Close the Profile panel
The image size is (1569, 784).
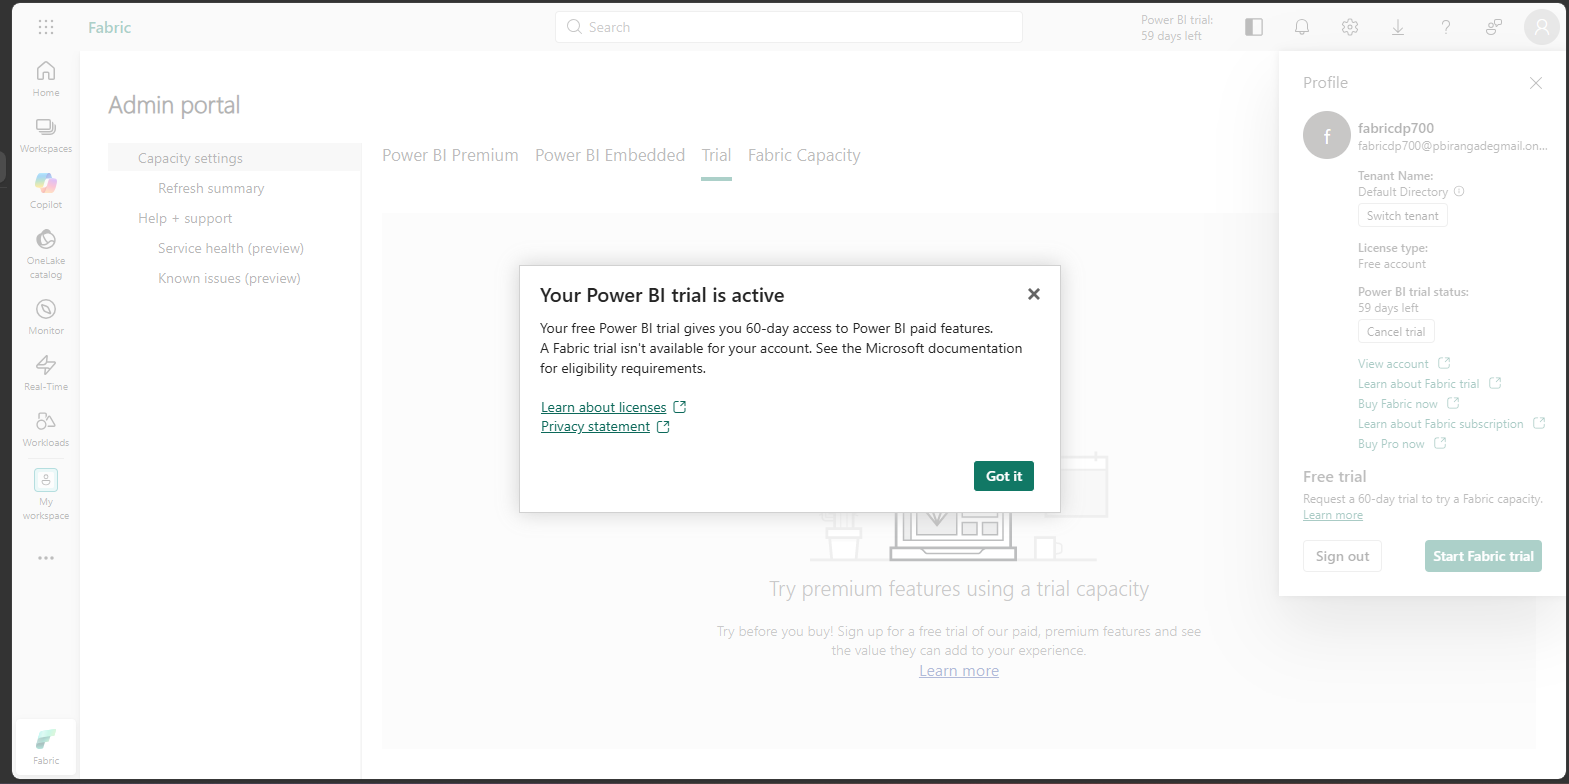click(x=1536, y=83)
